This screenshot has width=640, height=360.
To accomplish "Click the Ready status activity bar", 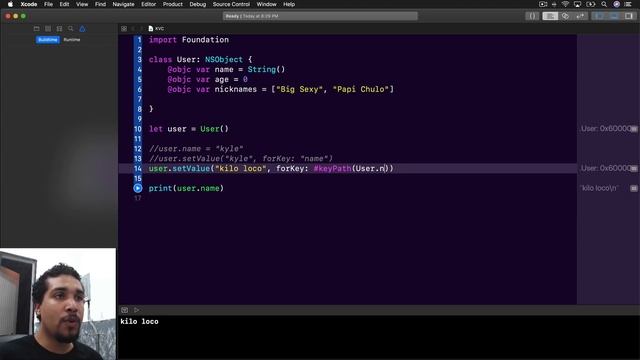I will point(320,16).
